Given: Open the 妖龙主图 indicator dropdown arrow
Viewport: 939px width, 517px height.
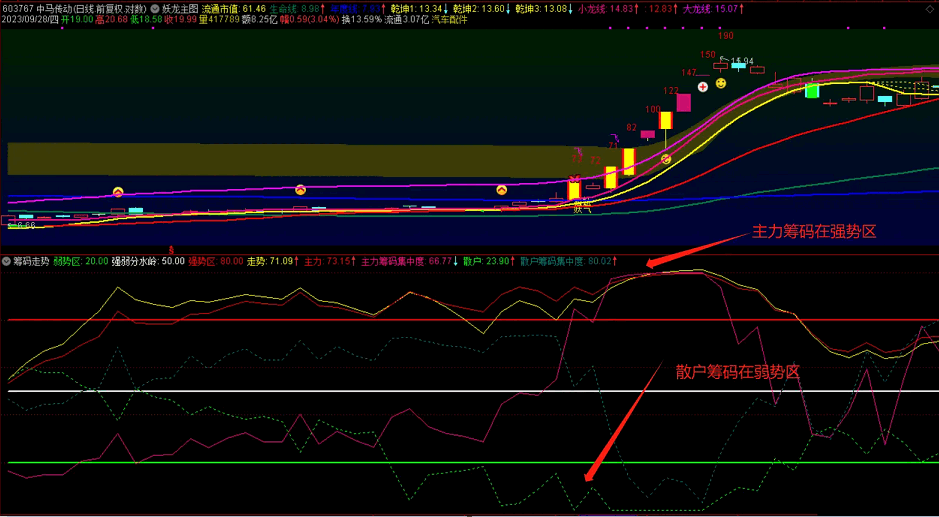Looking at the screenshot, I should point(156,10).
